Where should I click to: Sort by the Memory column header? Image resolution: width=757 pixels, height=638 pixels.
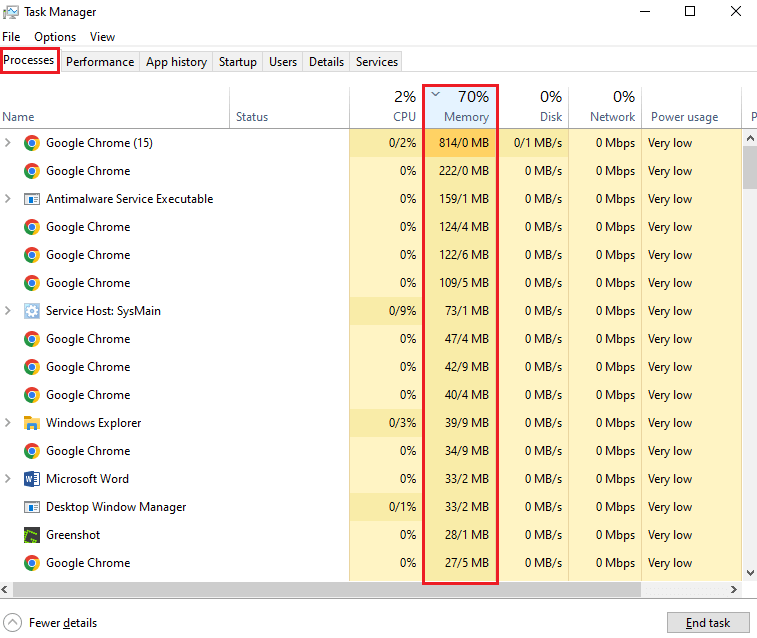click(460, 107)
